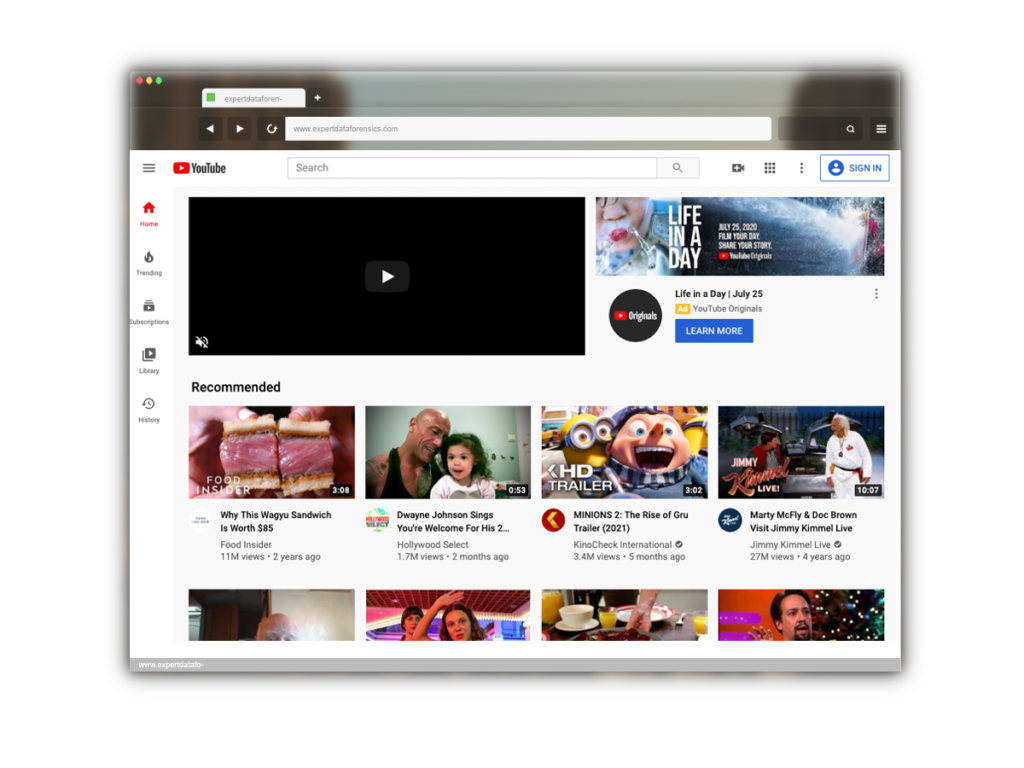Open the Life in a Day banner

740,236
